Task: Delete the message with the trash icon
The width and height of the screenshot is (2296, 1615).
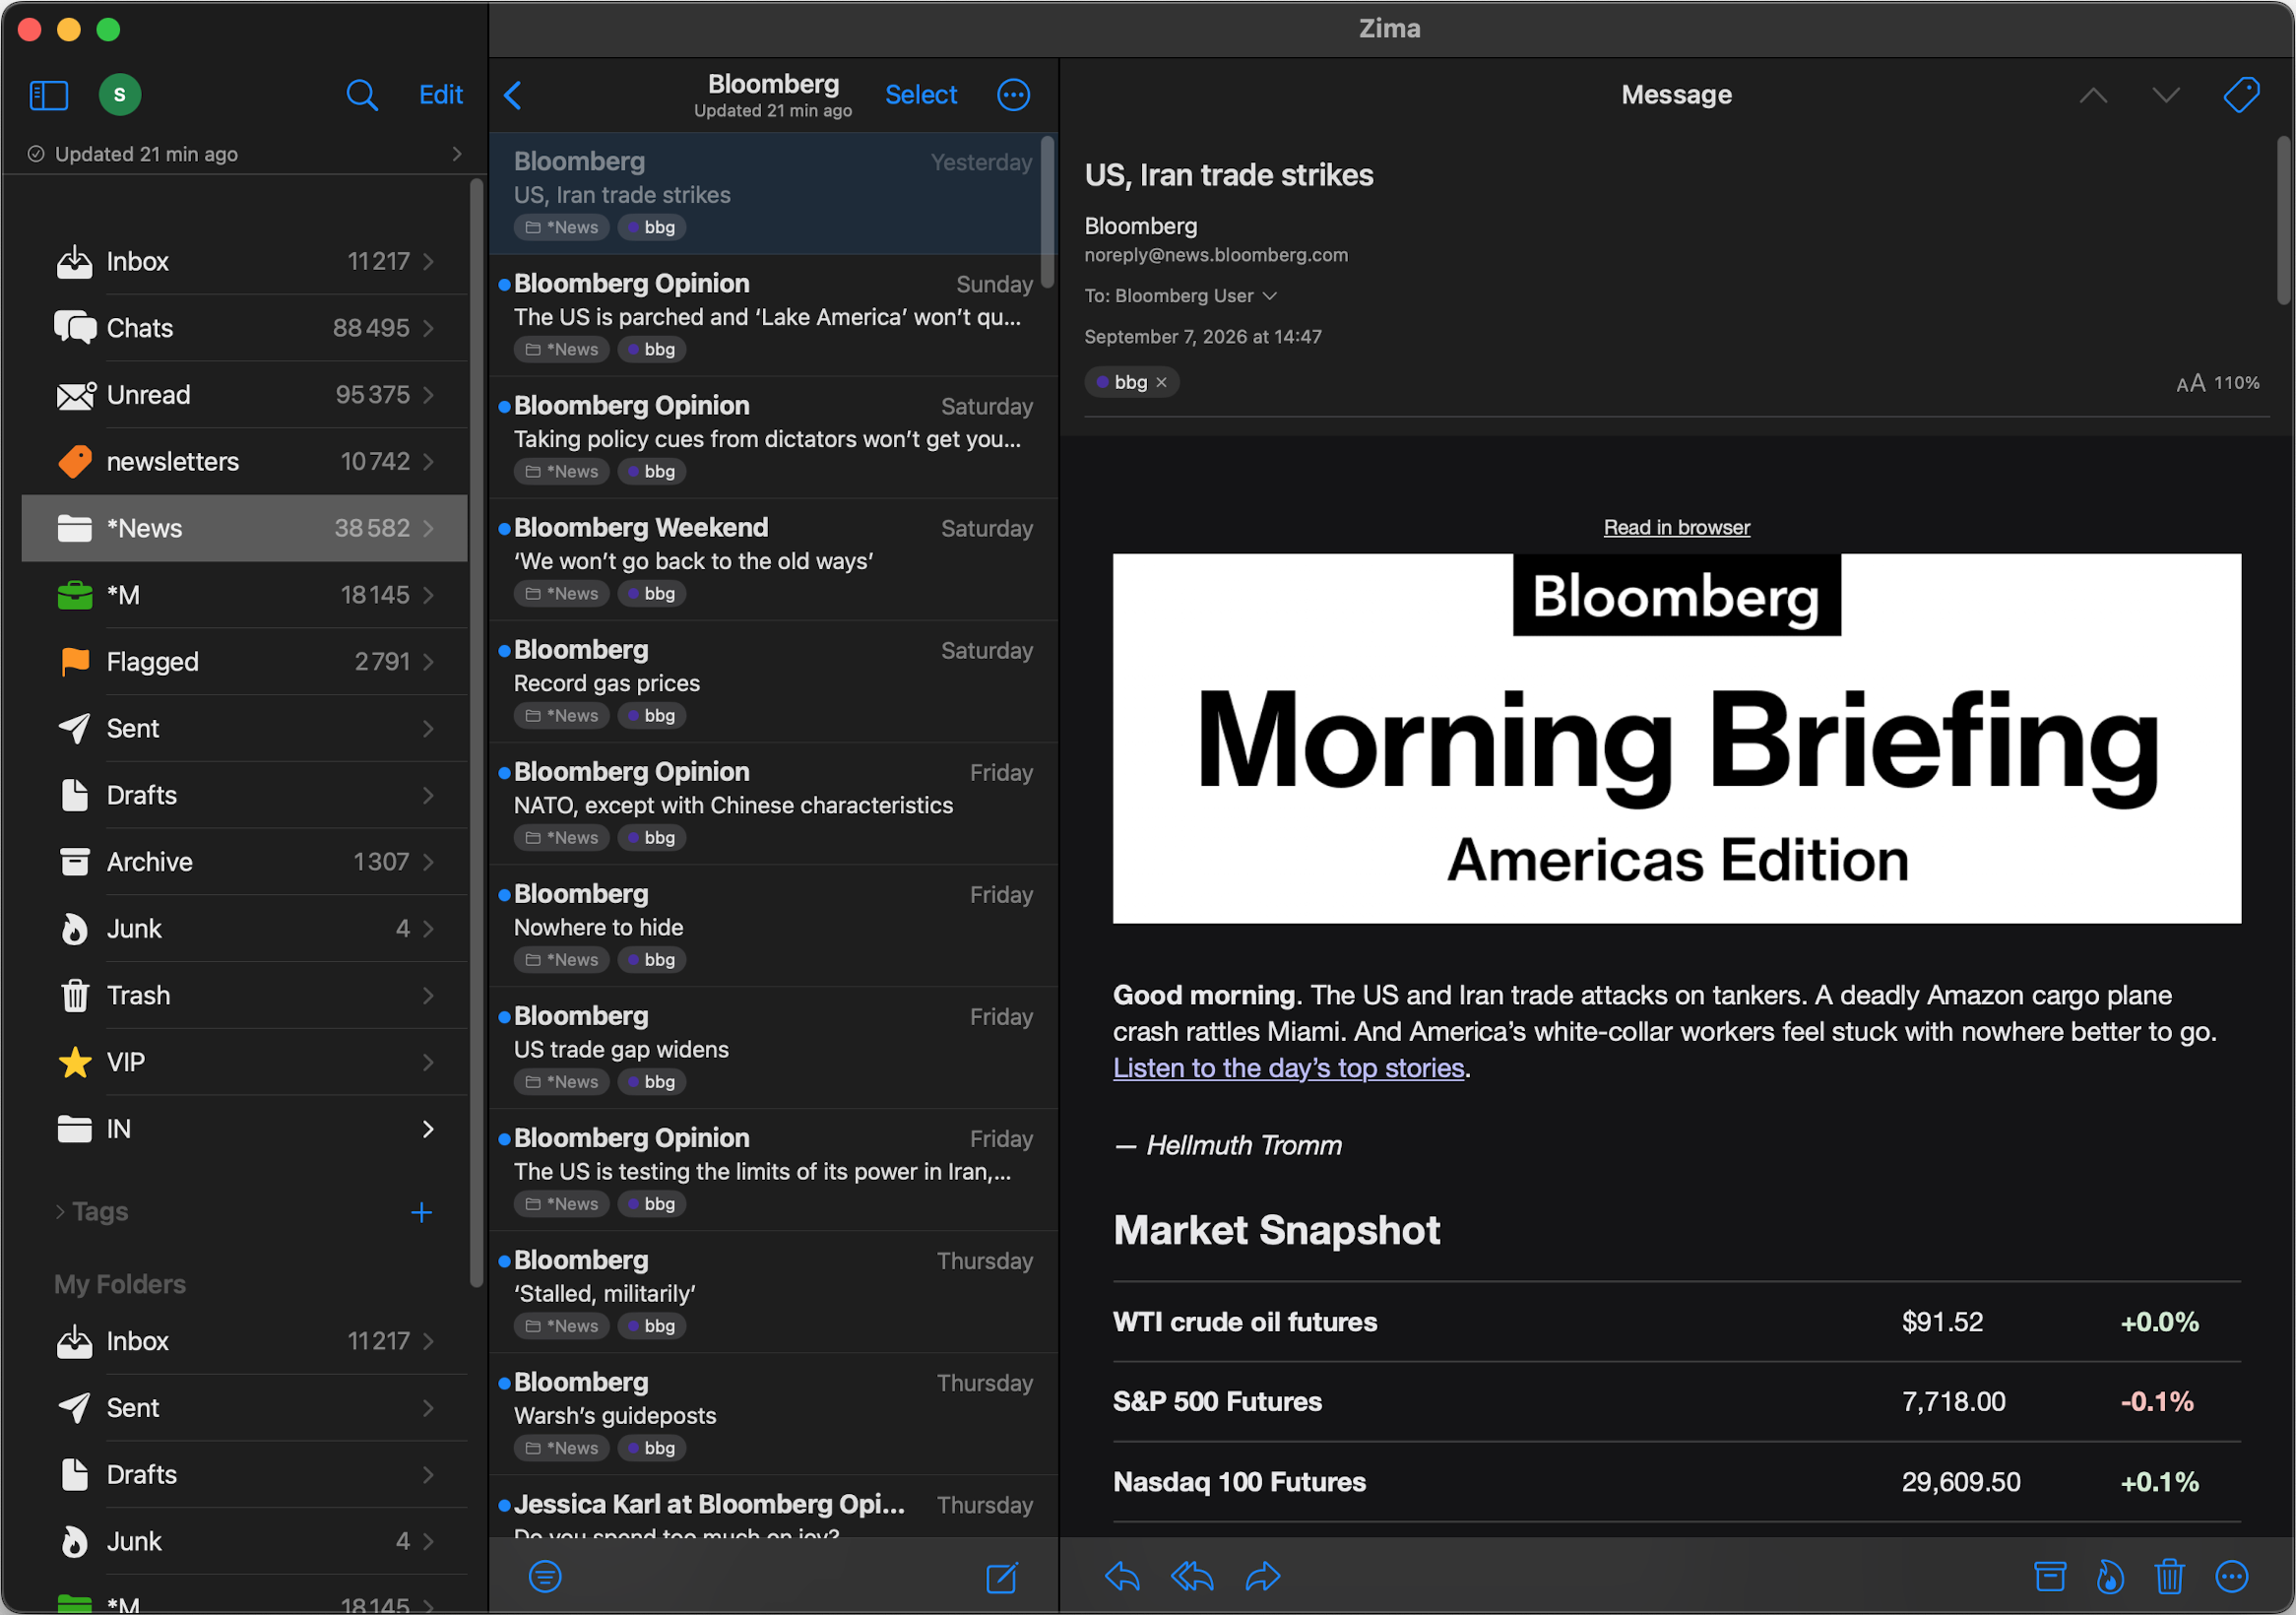Action: (x=2169, y=1577)
